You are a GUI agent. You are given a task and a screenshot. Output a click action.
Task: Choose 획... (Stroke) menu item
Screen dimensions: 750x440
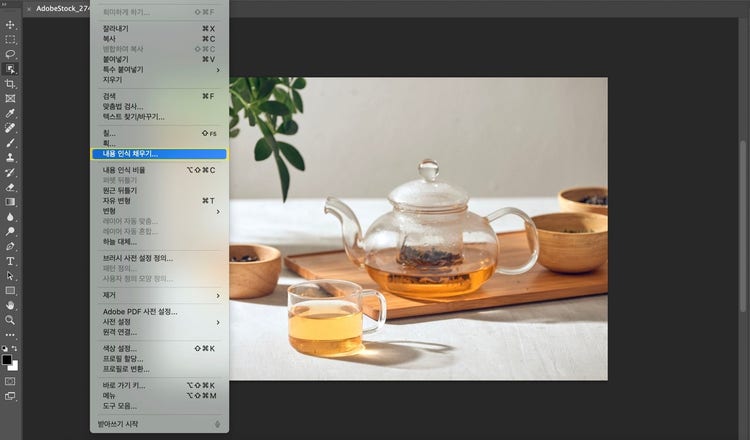(x=159, y=143)
